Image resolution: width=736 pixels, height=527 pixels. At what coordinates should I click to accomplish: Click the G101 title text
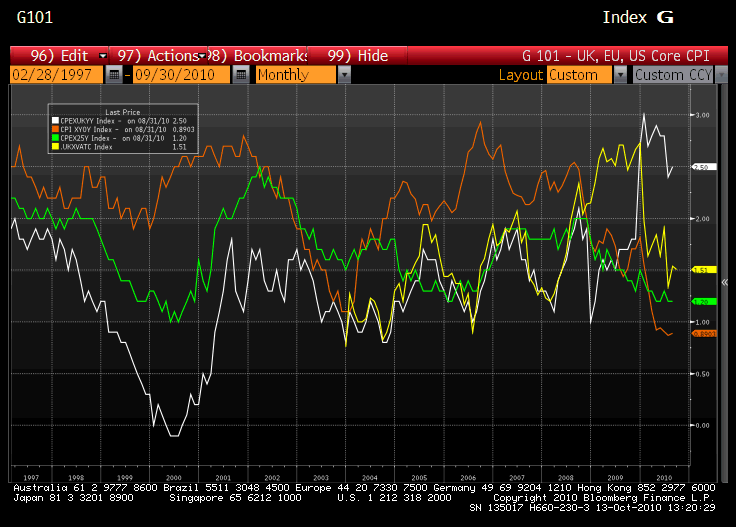coord(35,18)
